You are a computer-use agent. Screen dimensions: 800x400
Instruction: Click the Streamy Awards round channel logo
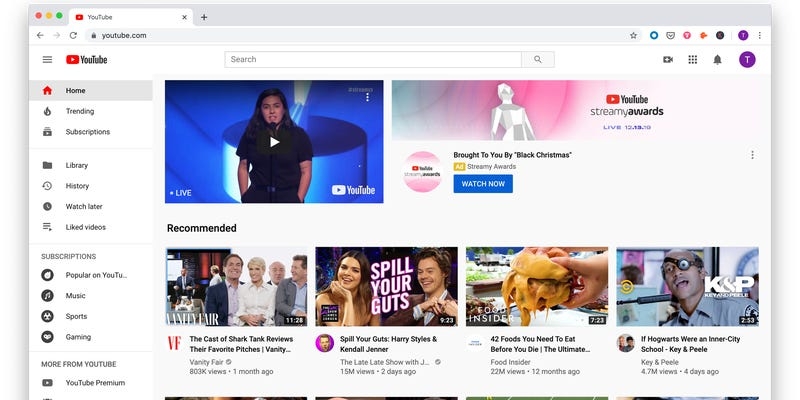click(x=422, y=171)
